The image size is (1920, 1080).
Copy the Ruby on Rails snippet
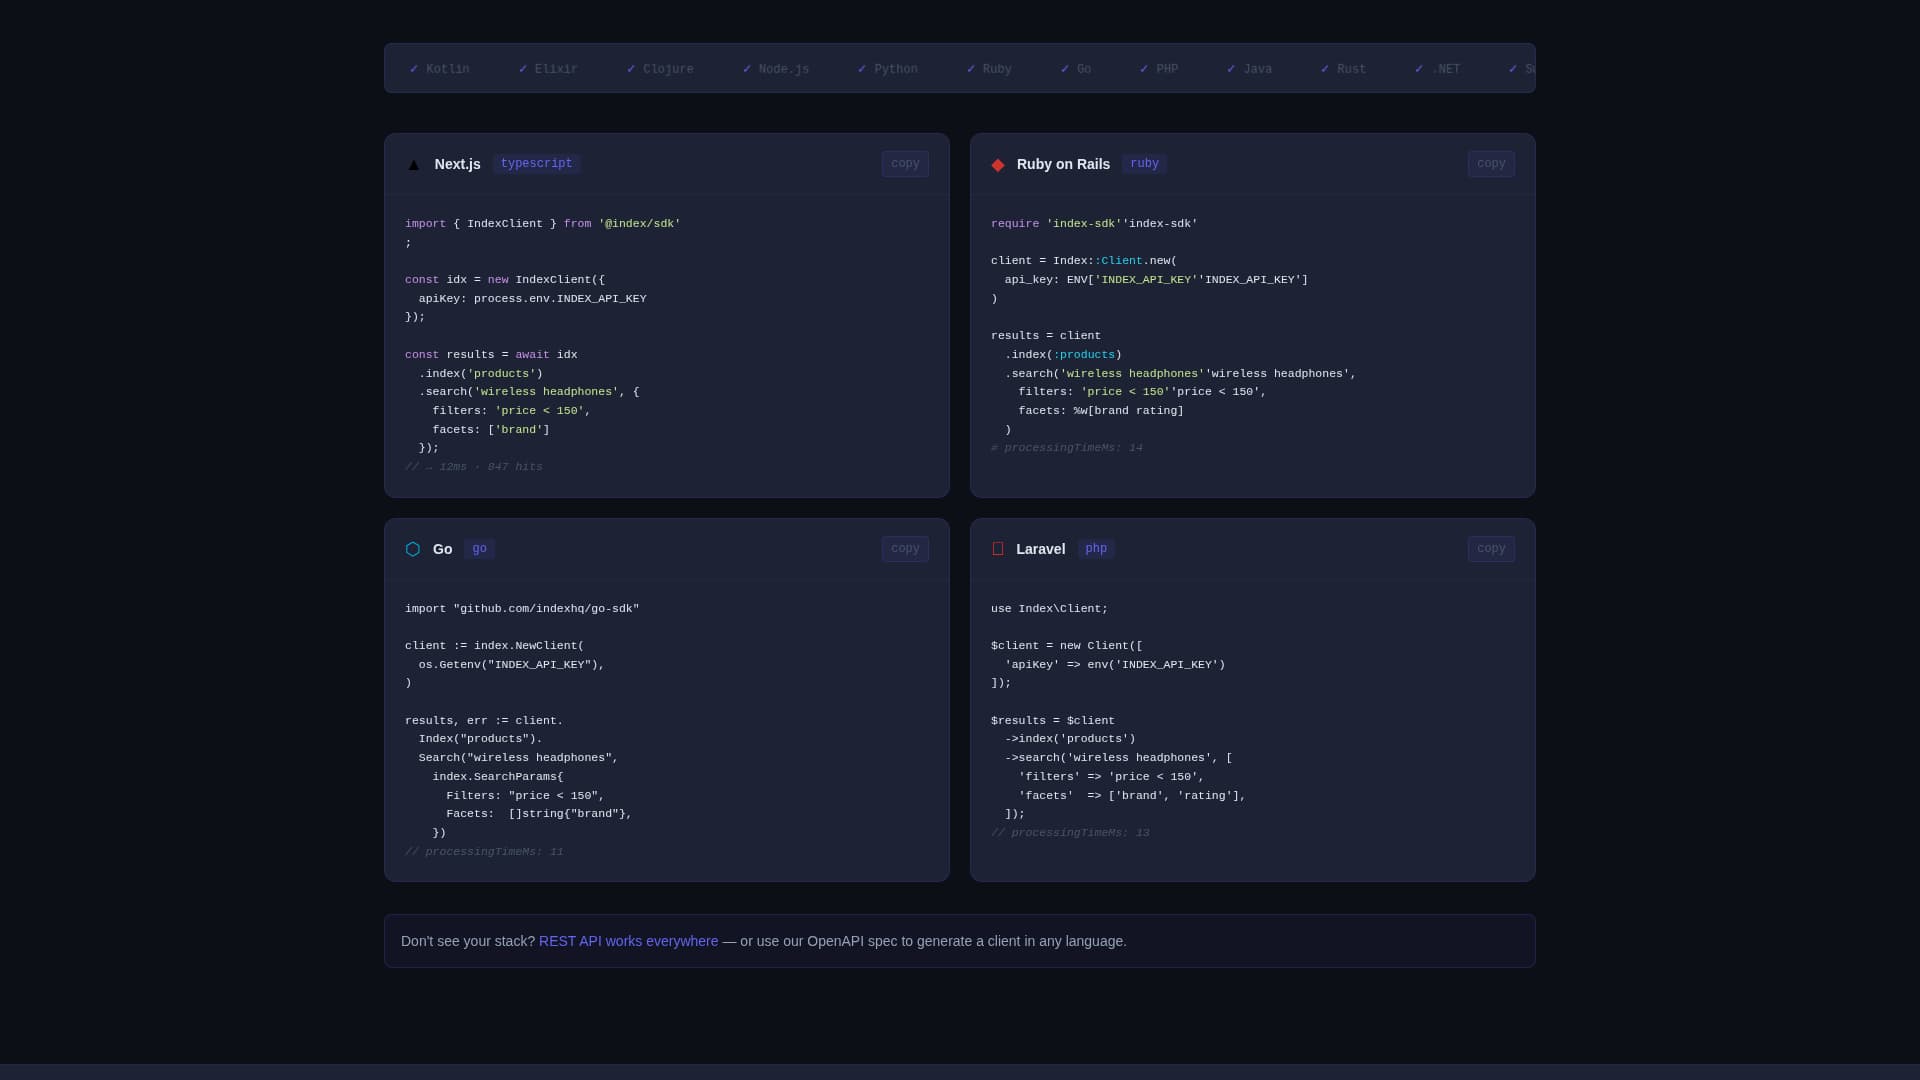pos(1491,164)
